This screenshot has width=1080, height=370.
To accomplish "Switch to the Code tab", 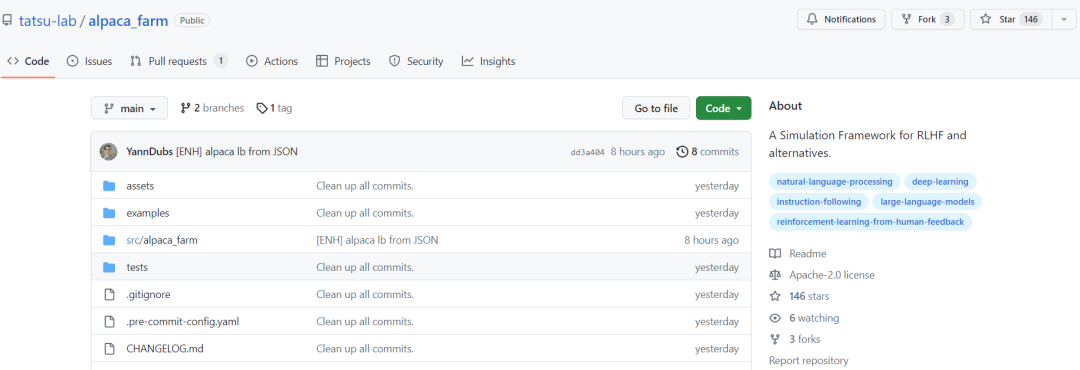I will point(28,61).
